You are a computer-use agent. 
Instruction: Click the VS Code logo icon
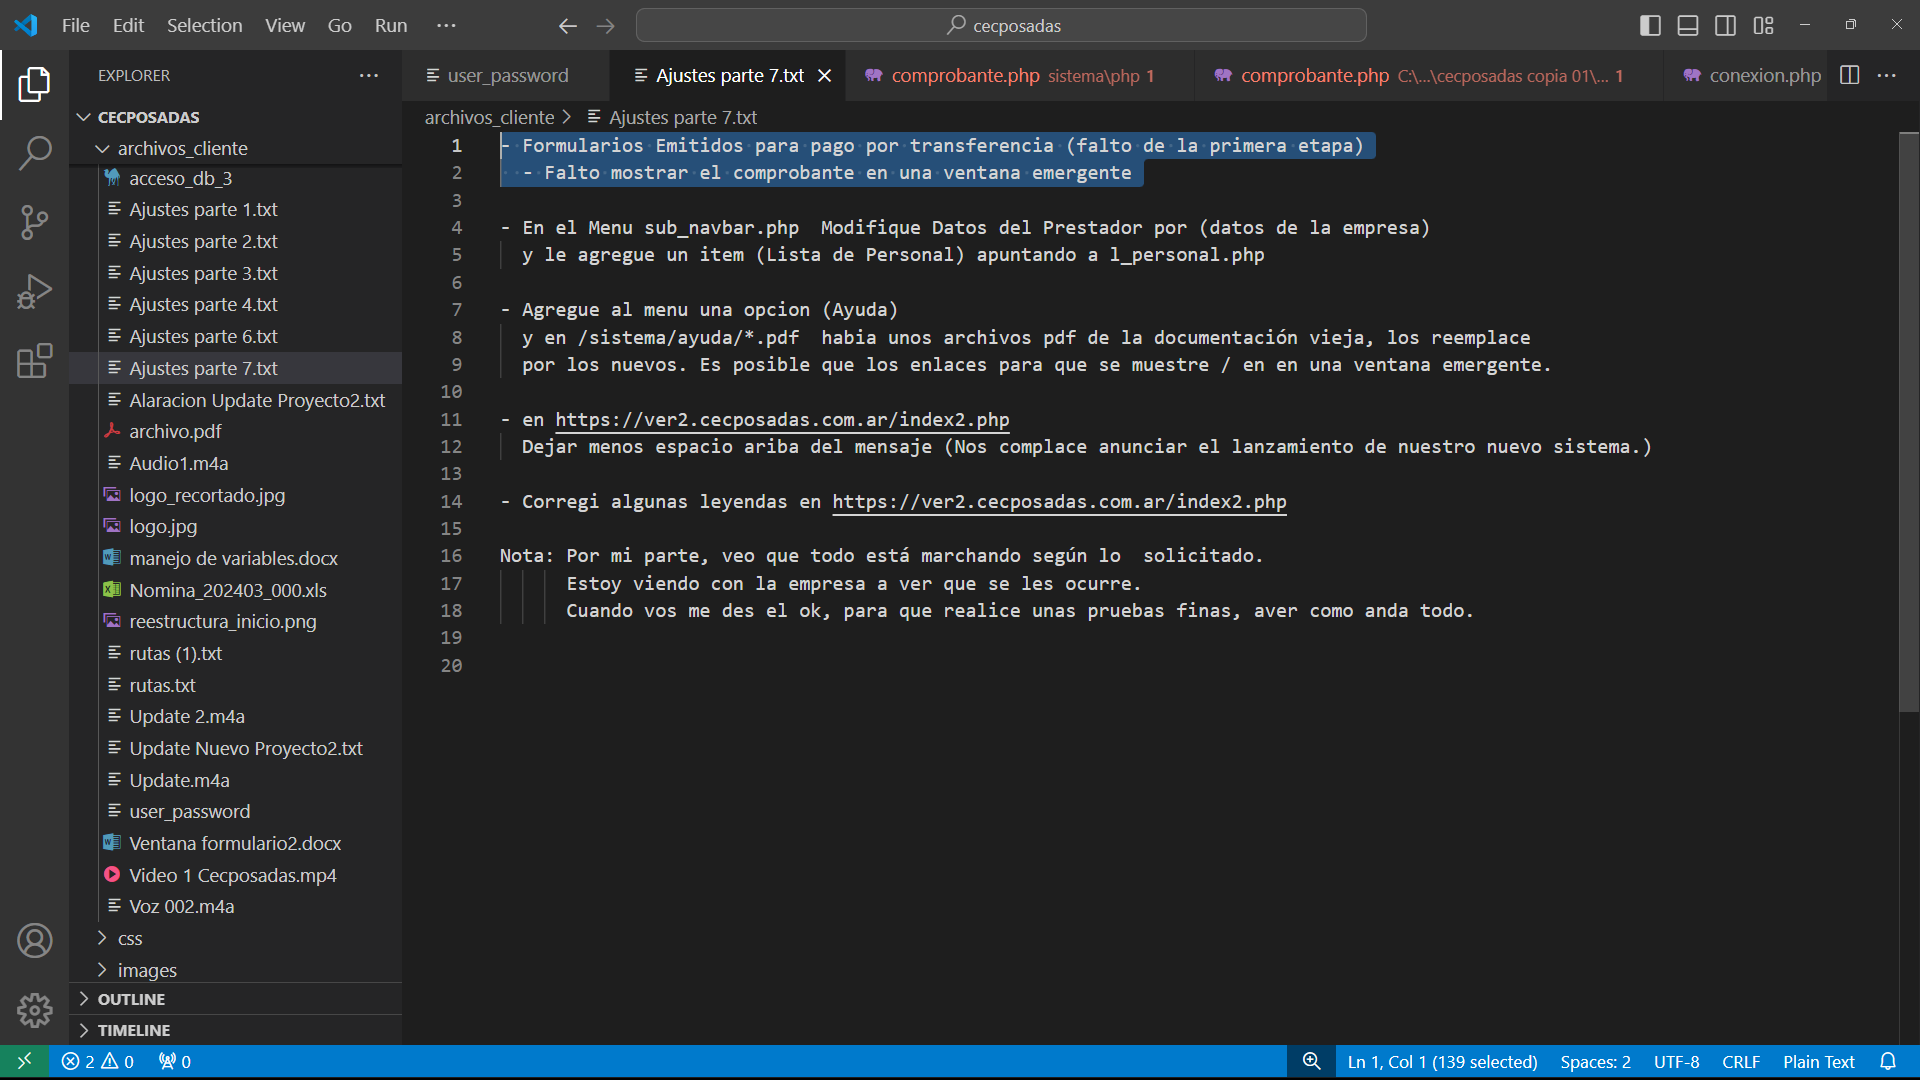pyautogui.click(x=26, y=25)
